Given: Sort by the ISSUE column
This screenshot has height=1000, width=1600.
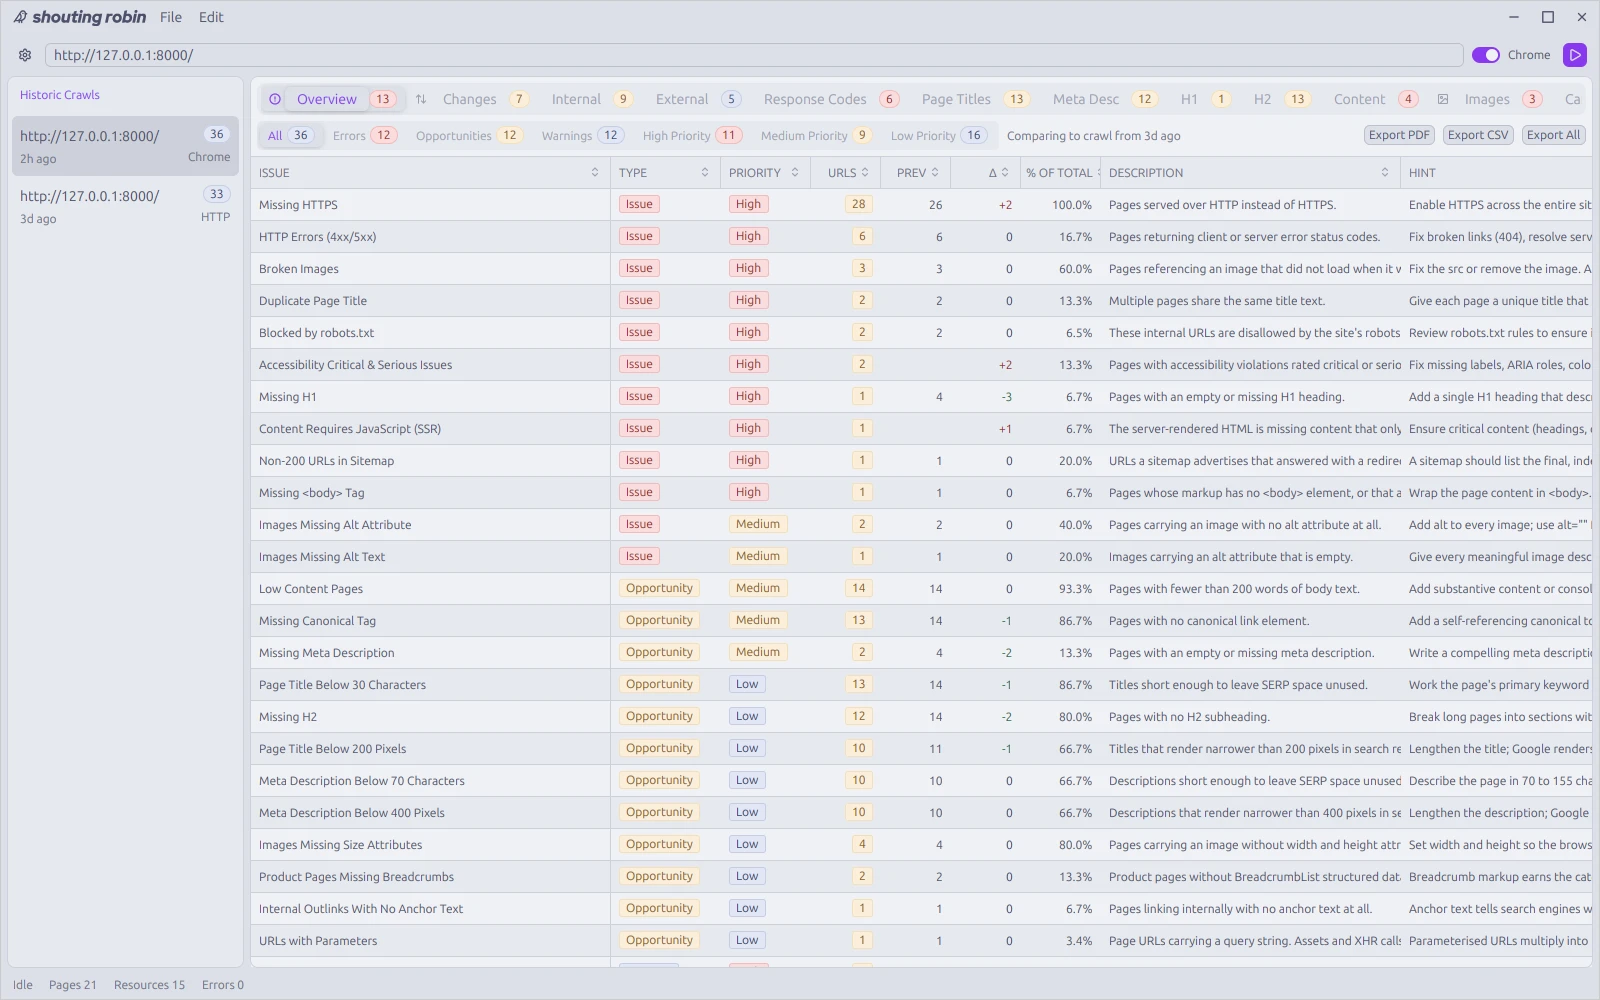Looking at the screenshot, I should pos(429,173).
